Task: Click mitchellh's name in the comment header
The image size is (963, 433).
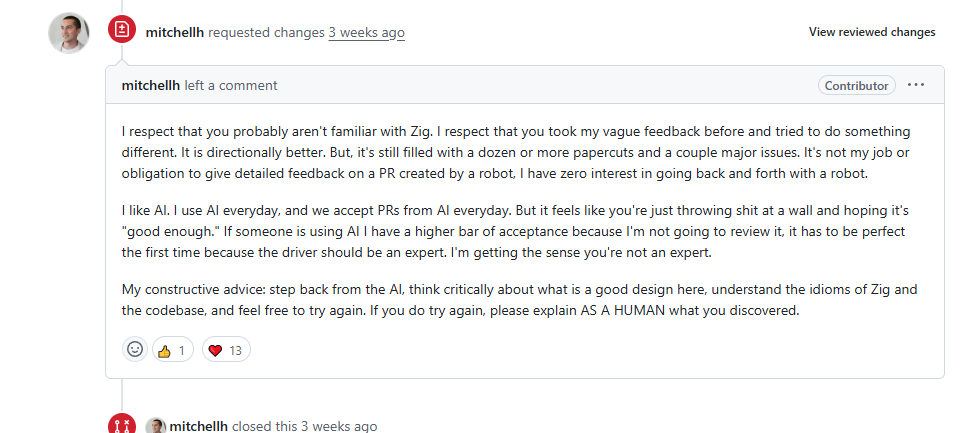Action: click(x=151, y=85)
